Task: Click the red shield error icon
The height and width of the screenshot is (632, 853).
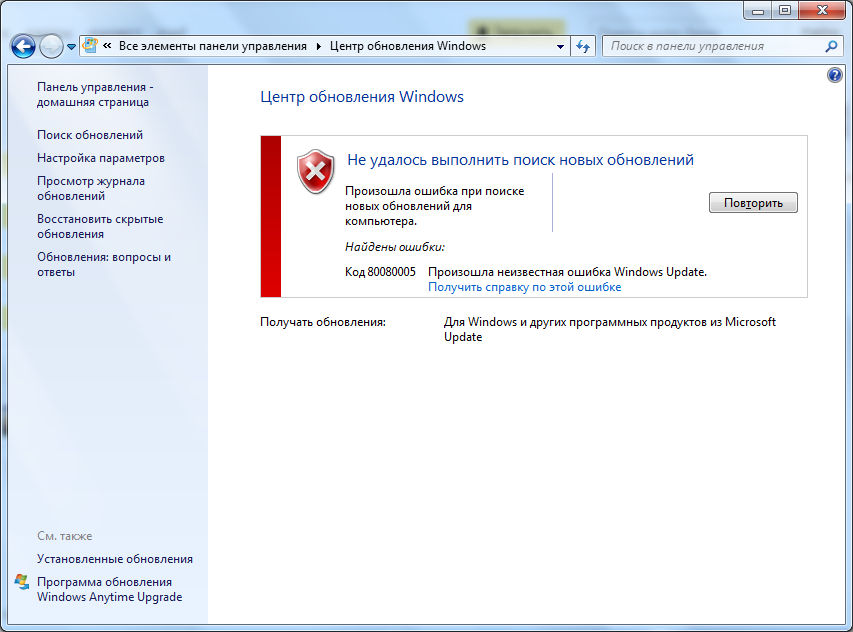Action: [x=316, y=172]
